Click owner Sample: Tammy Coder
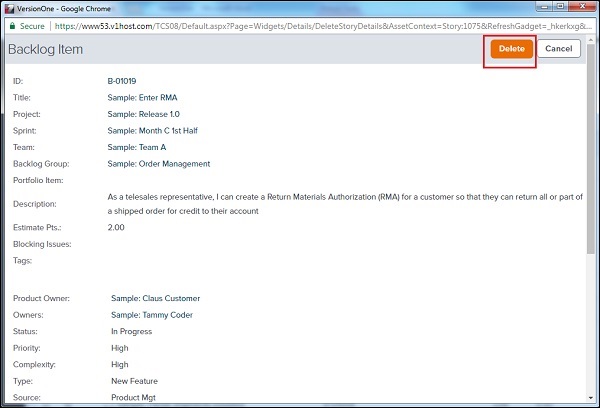Screen dimensions: 600x408 (152, 315)
